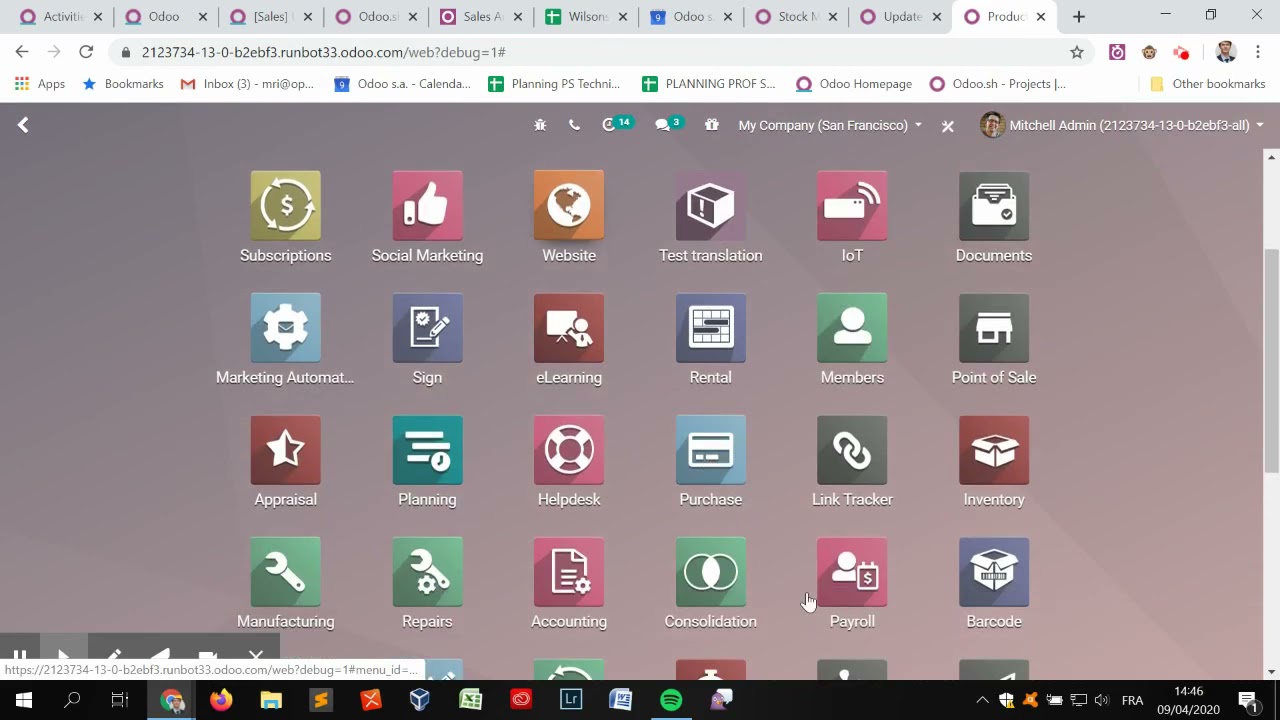Reload the page
This screenshot has height=720, width=1280.
pyautogui.click(x=86, y=52)
